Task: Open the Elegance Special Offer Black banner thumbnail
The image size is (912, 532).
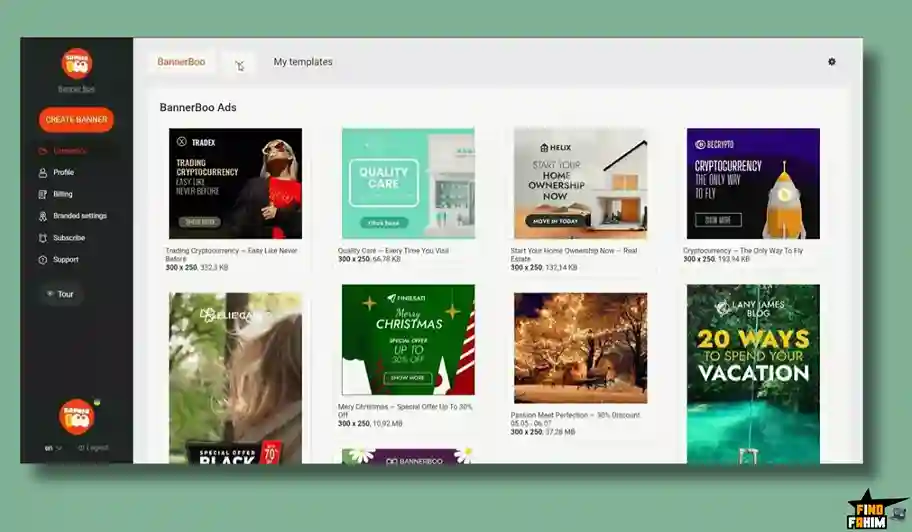Action: (x=236, y=378)
